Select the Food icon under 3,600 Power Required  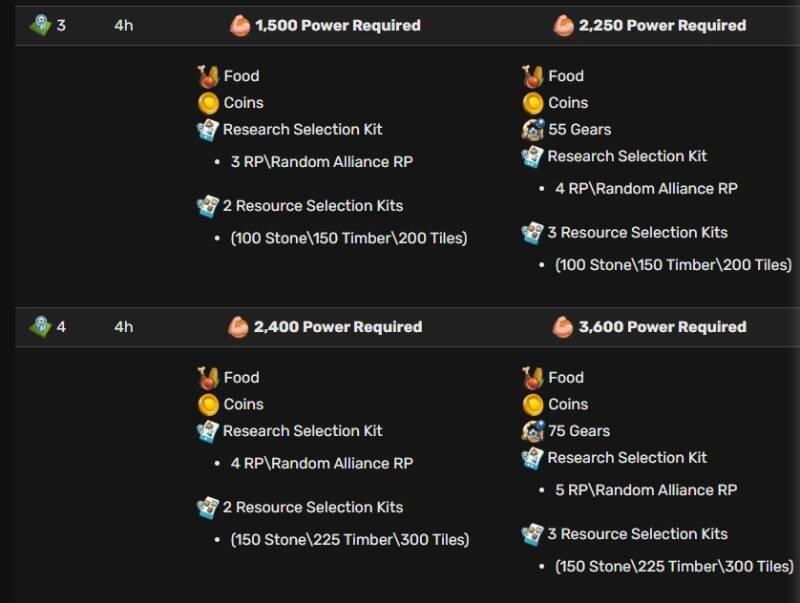533,378
